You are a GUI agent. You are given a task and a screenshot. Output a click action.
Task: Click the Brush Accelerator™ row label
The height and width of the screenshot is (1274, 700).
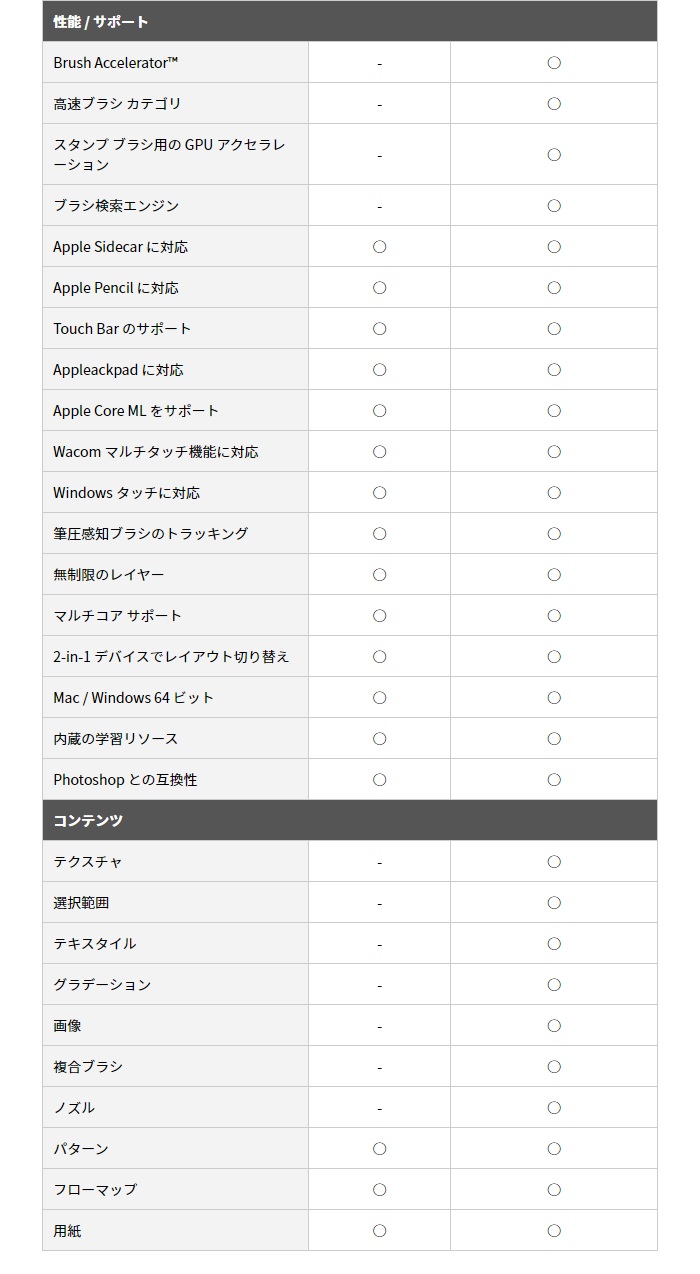(116, 63)
